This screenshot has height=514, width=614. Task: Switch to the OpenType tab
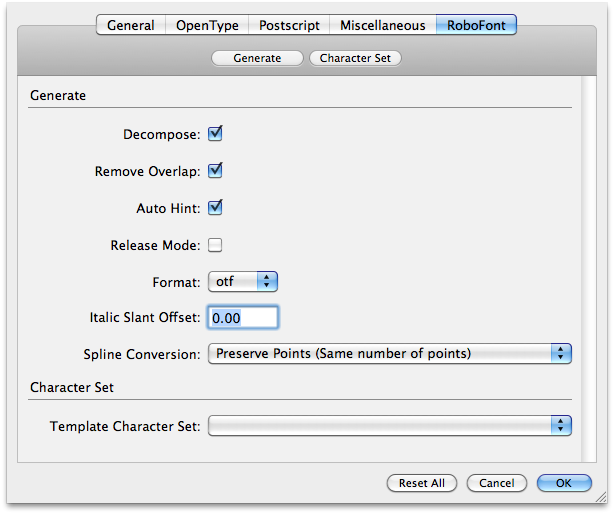(207, 25)
